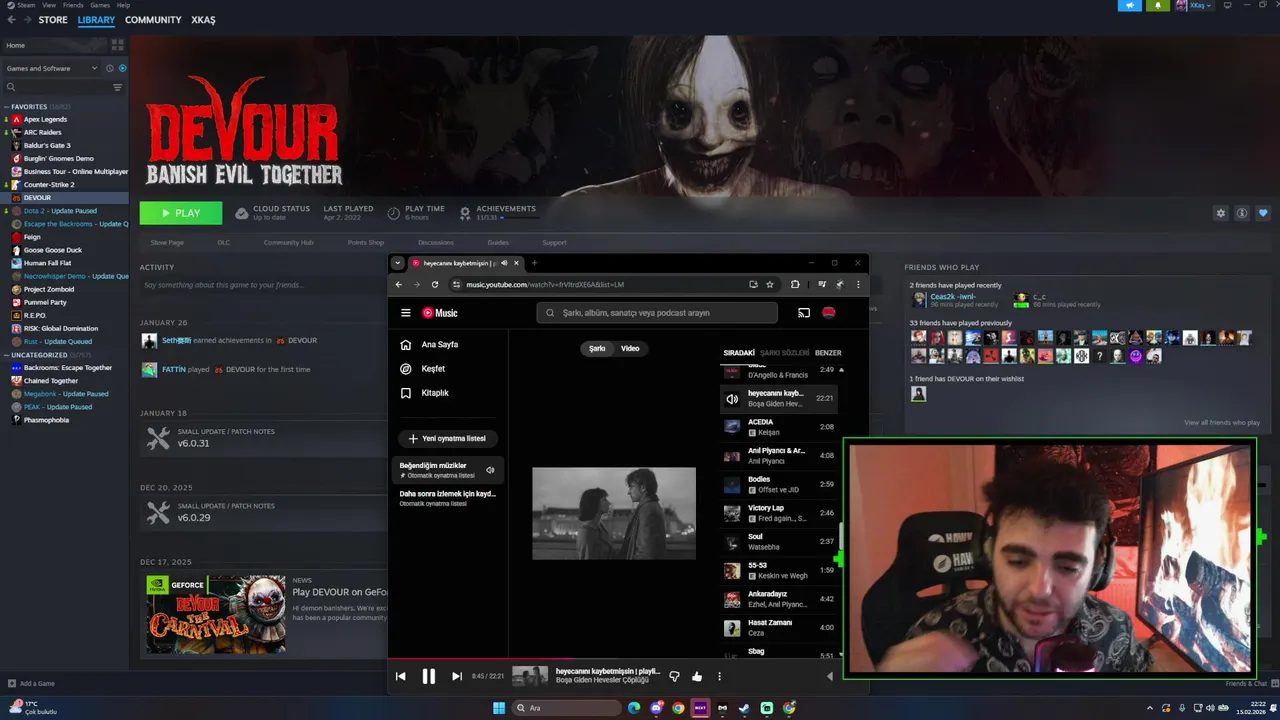1280x720 pixels.
Task: View all friends who play link
Action: click(x=1222, y=422)
